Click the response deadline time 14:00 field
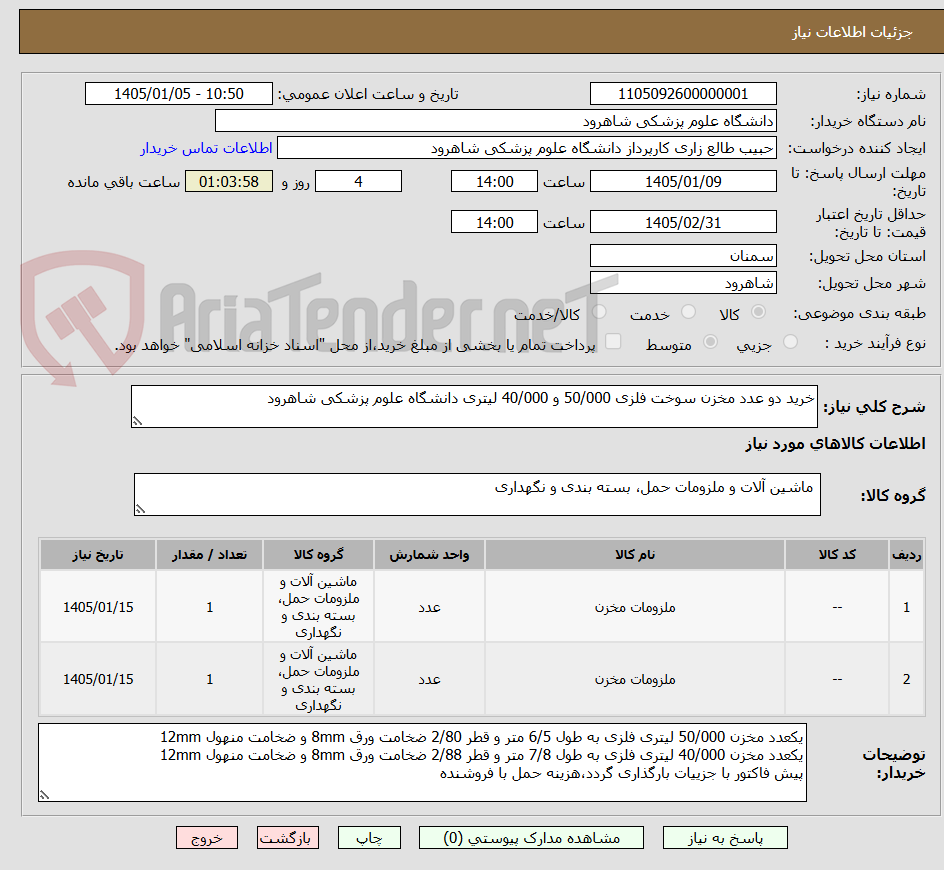This screenshot has height=870, width=944. [494, 181]
